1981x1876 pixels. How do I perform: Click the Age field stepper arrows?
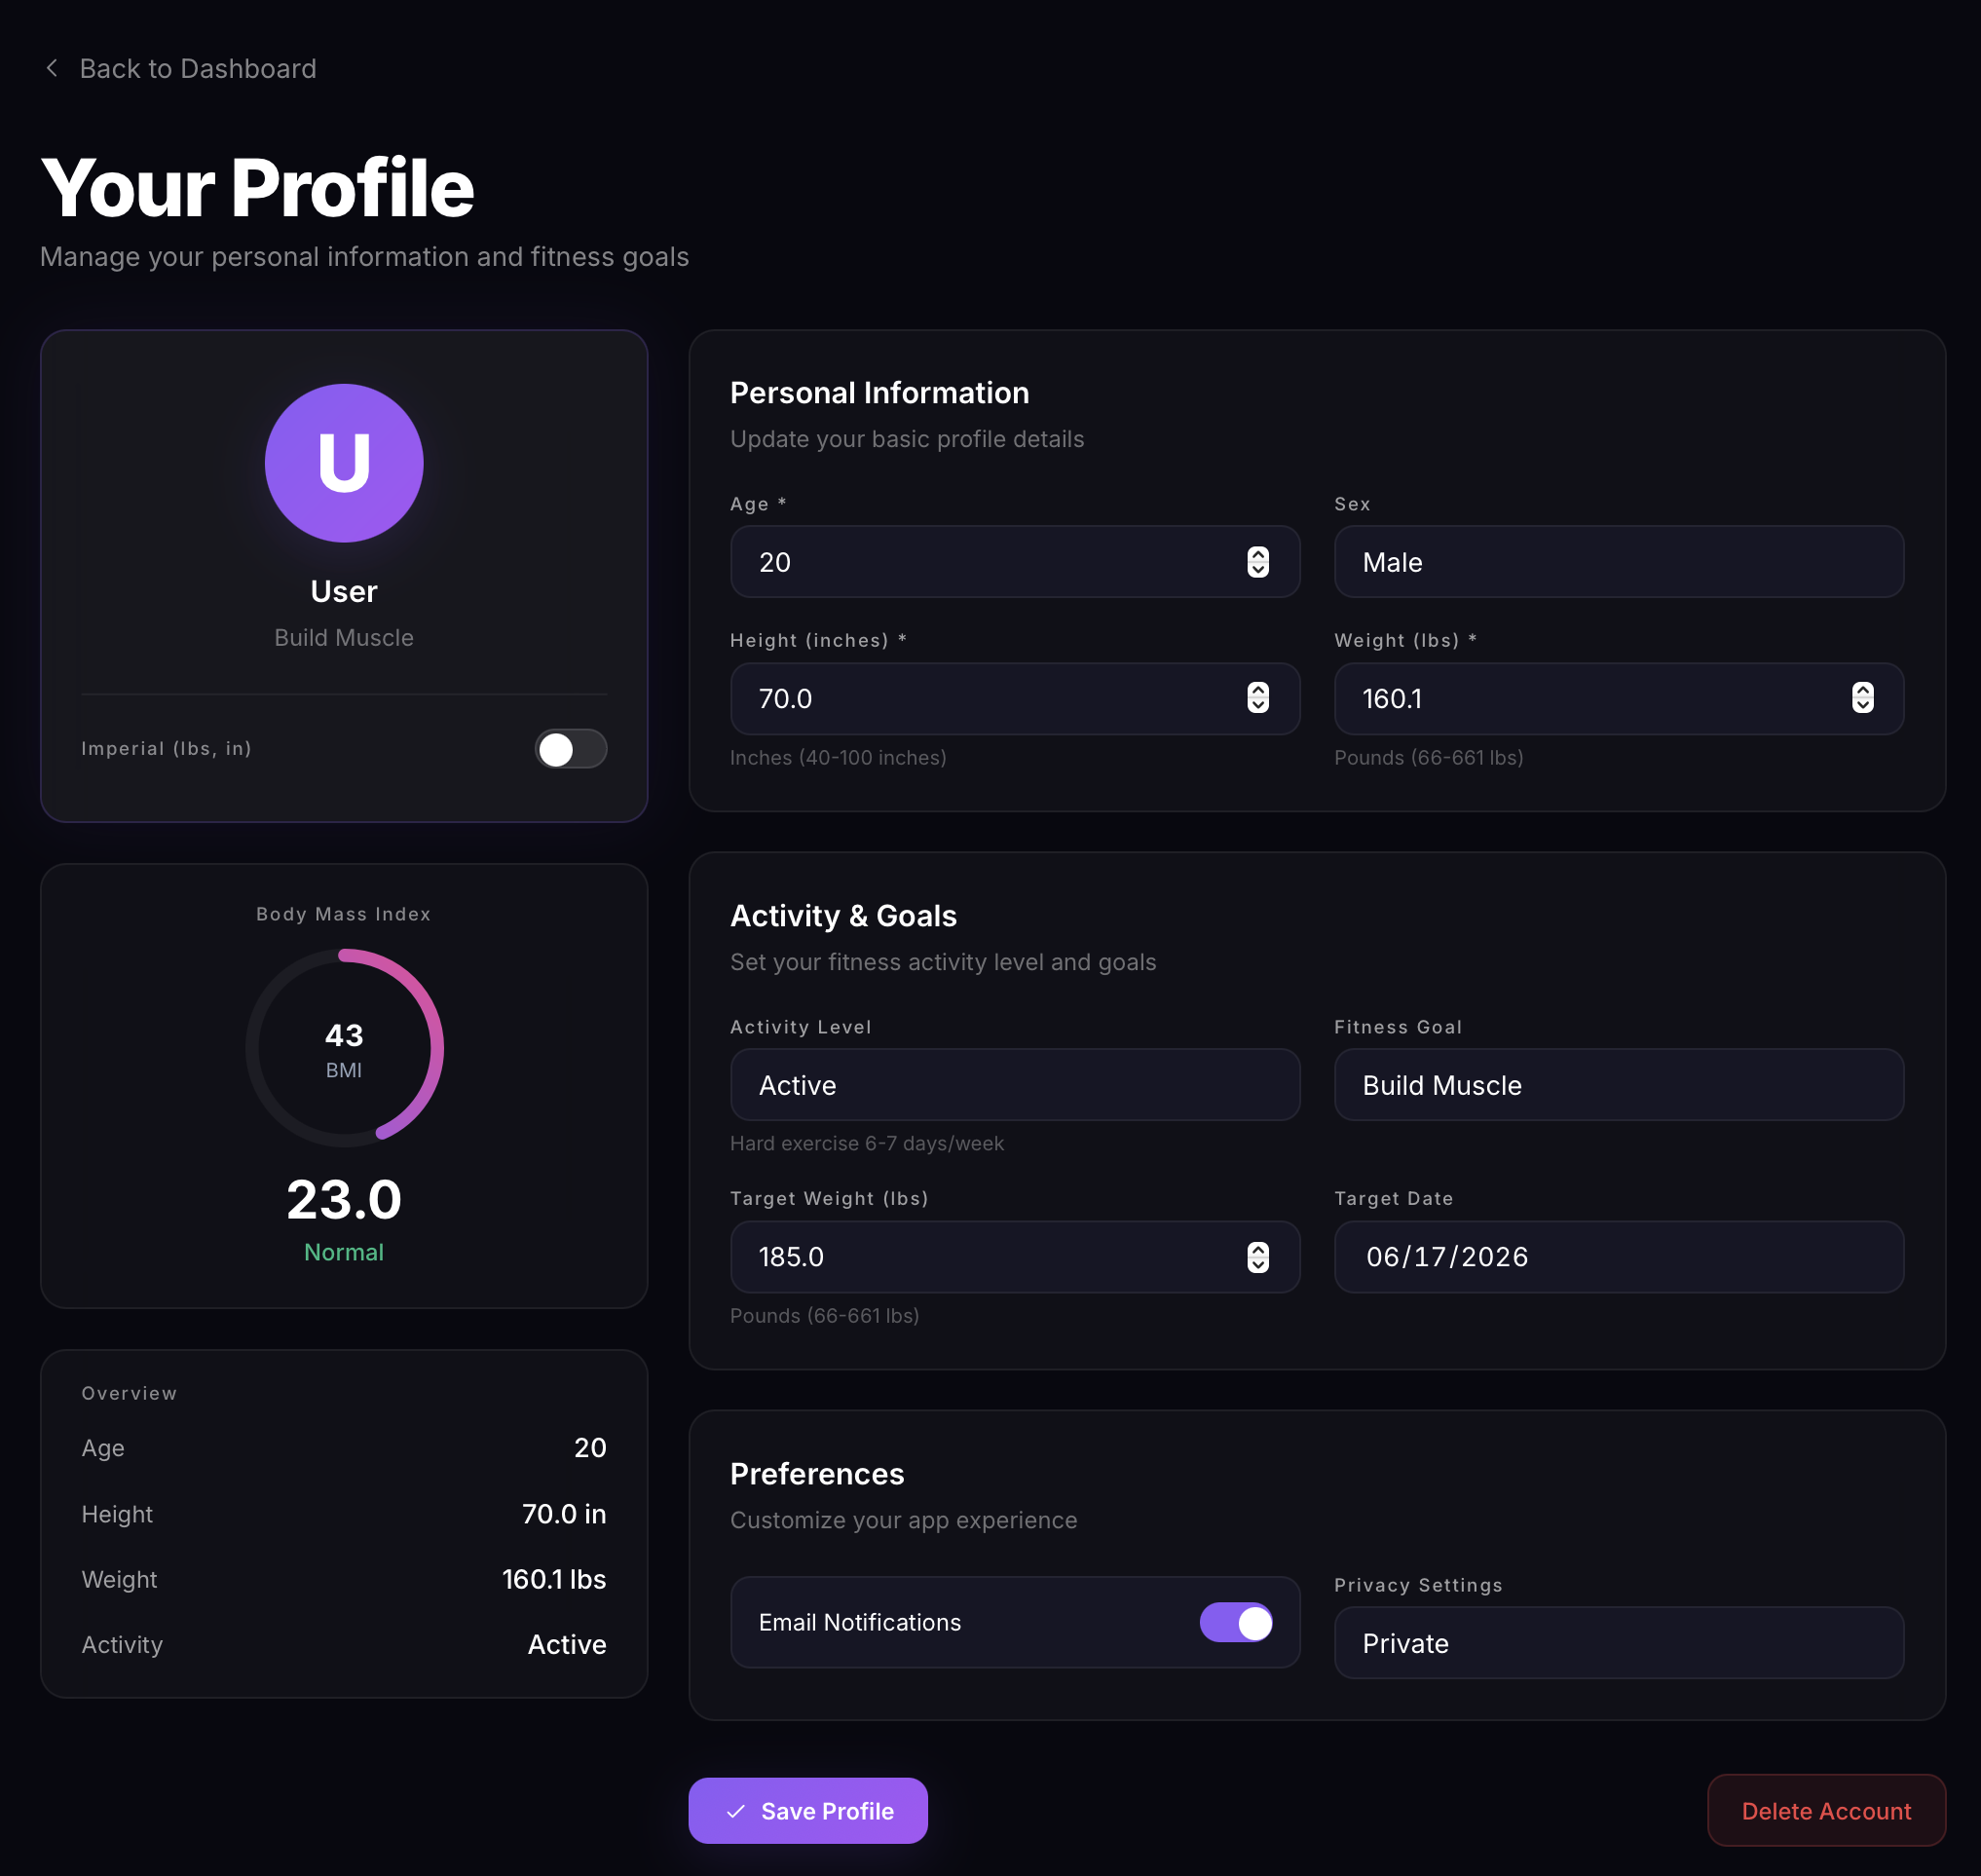1258,562
